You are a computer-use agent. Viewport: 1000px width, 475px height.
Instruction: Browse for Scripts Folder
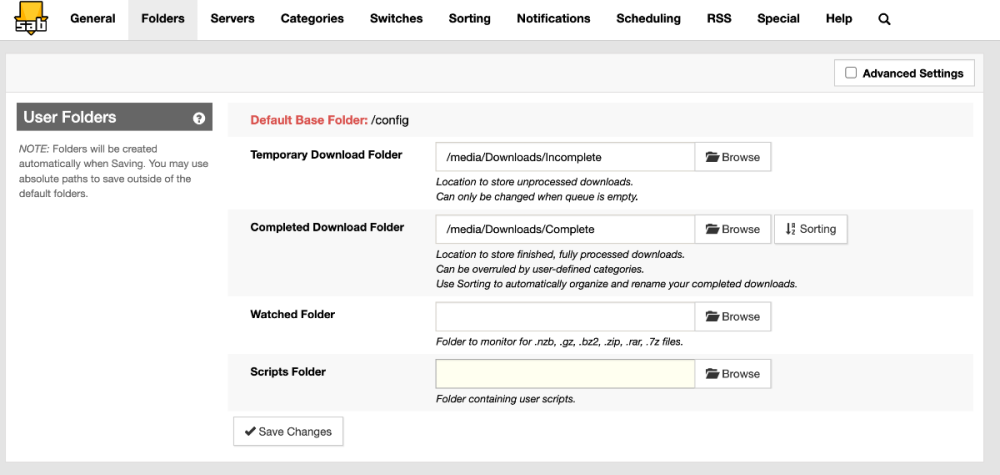click(733, 374)
